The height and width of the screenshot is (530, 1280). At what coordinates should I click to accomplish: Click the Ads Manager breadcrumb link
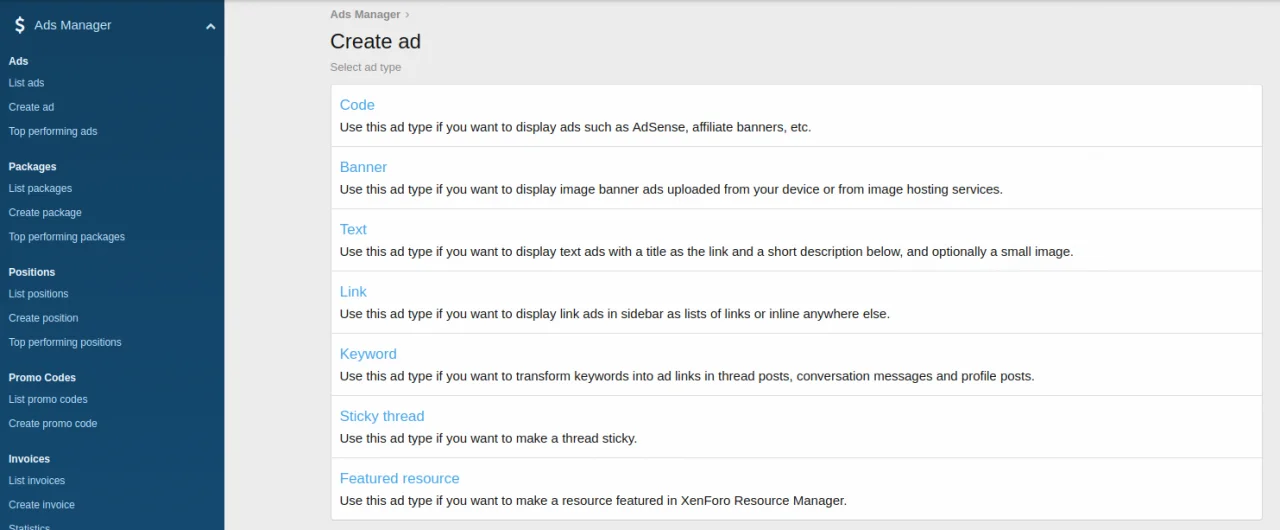[x=365, y=15]
